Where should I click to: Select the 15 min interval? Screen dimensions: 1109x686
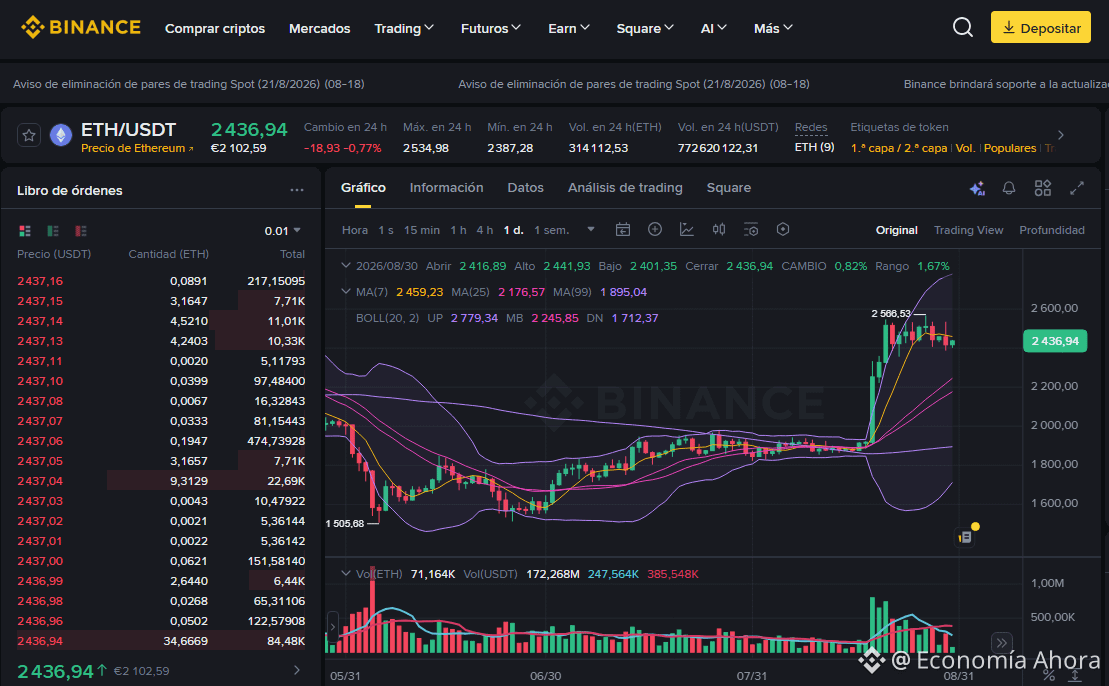pyautogui.click(x=422, y=230)
